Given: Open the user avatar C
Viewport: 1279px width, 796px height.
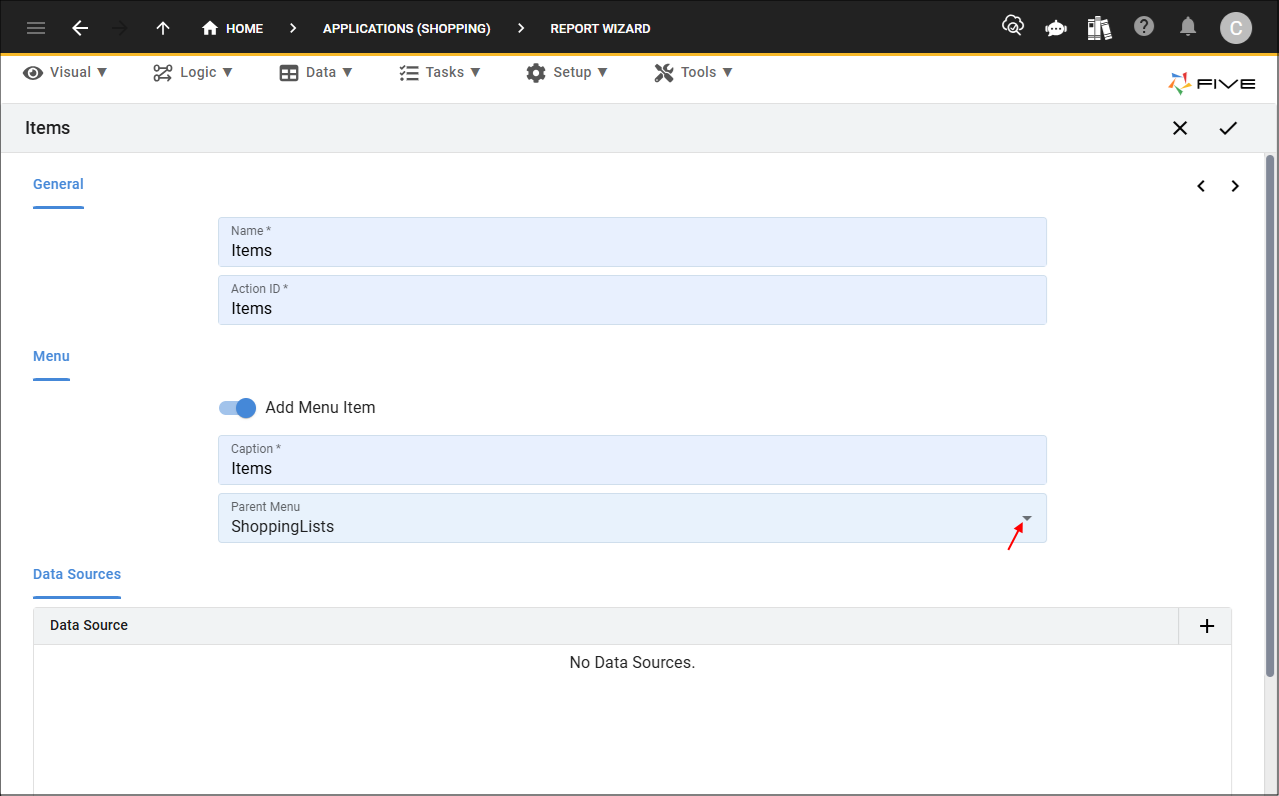Looking at the screenshot, I should (1236, 28).
